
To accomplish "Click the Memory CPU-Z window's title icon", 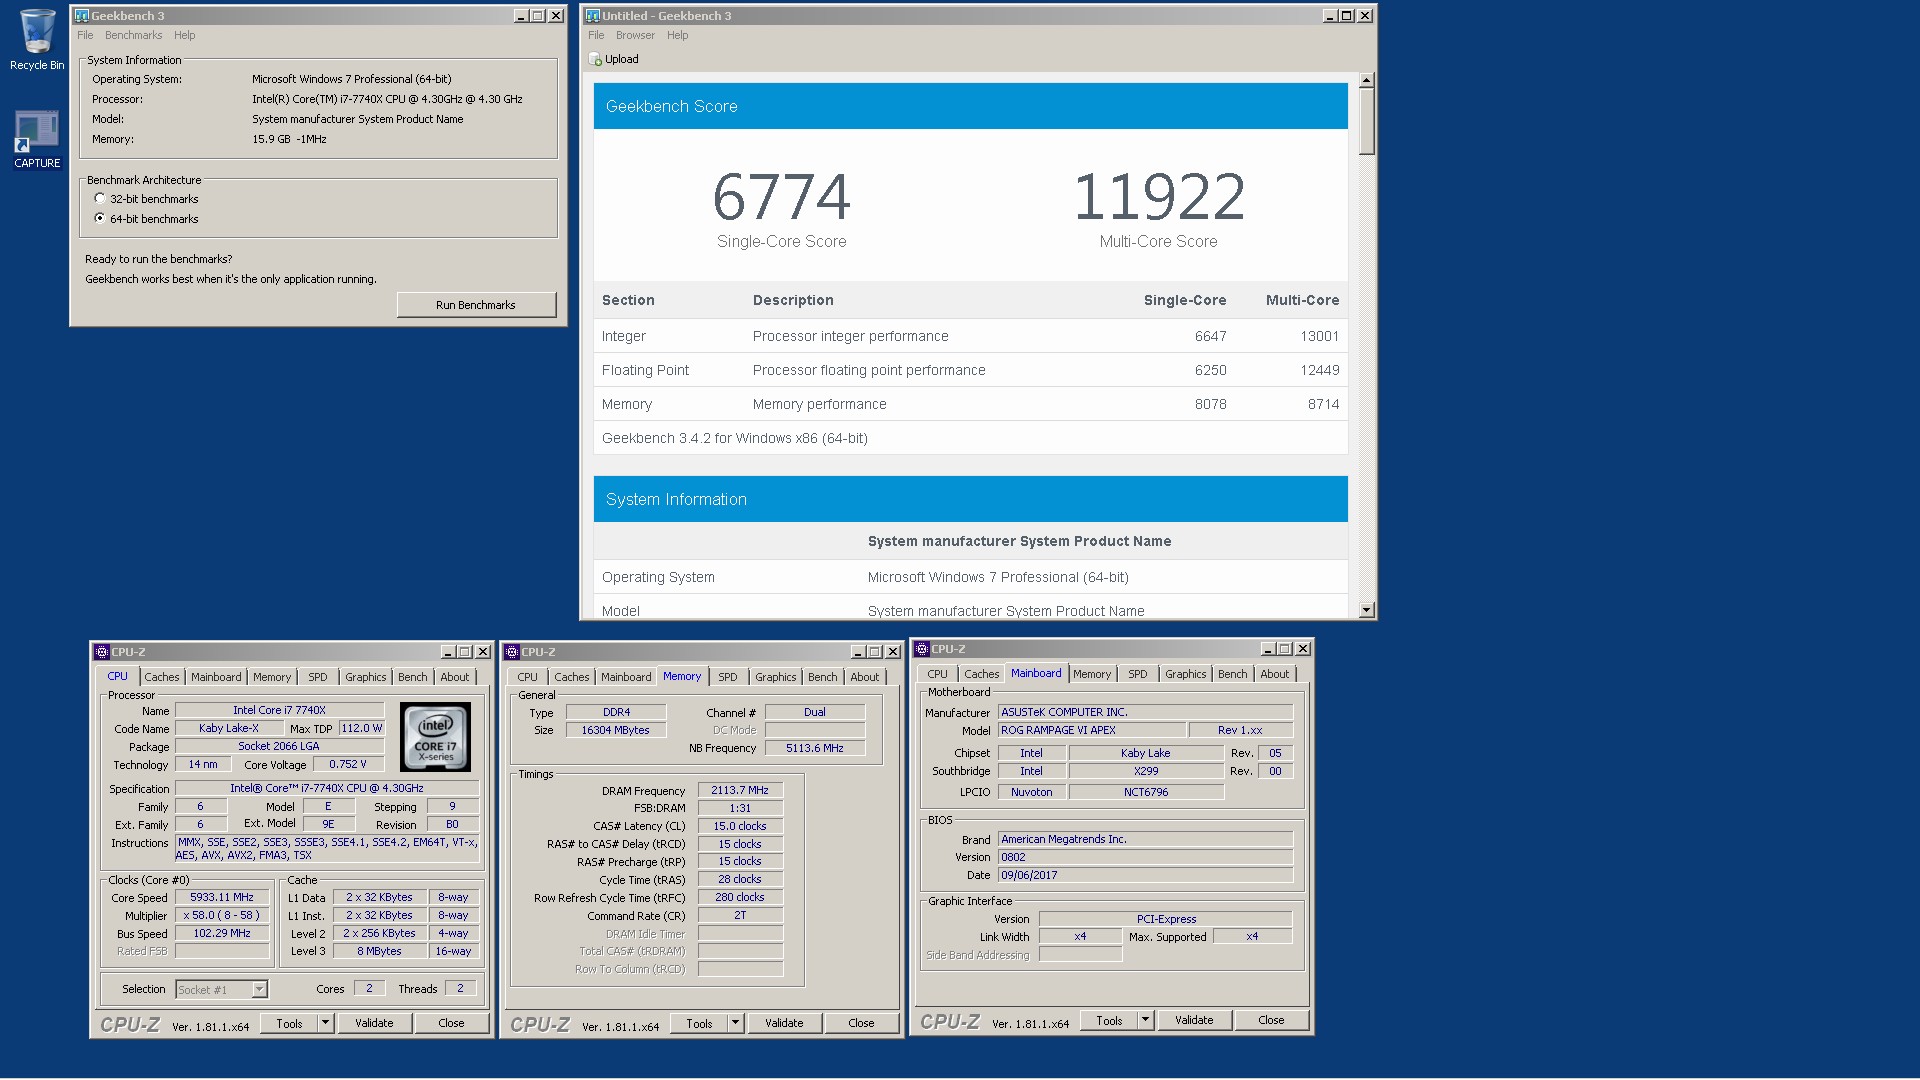I will [512, 652].
